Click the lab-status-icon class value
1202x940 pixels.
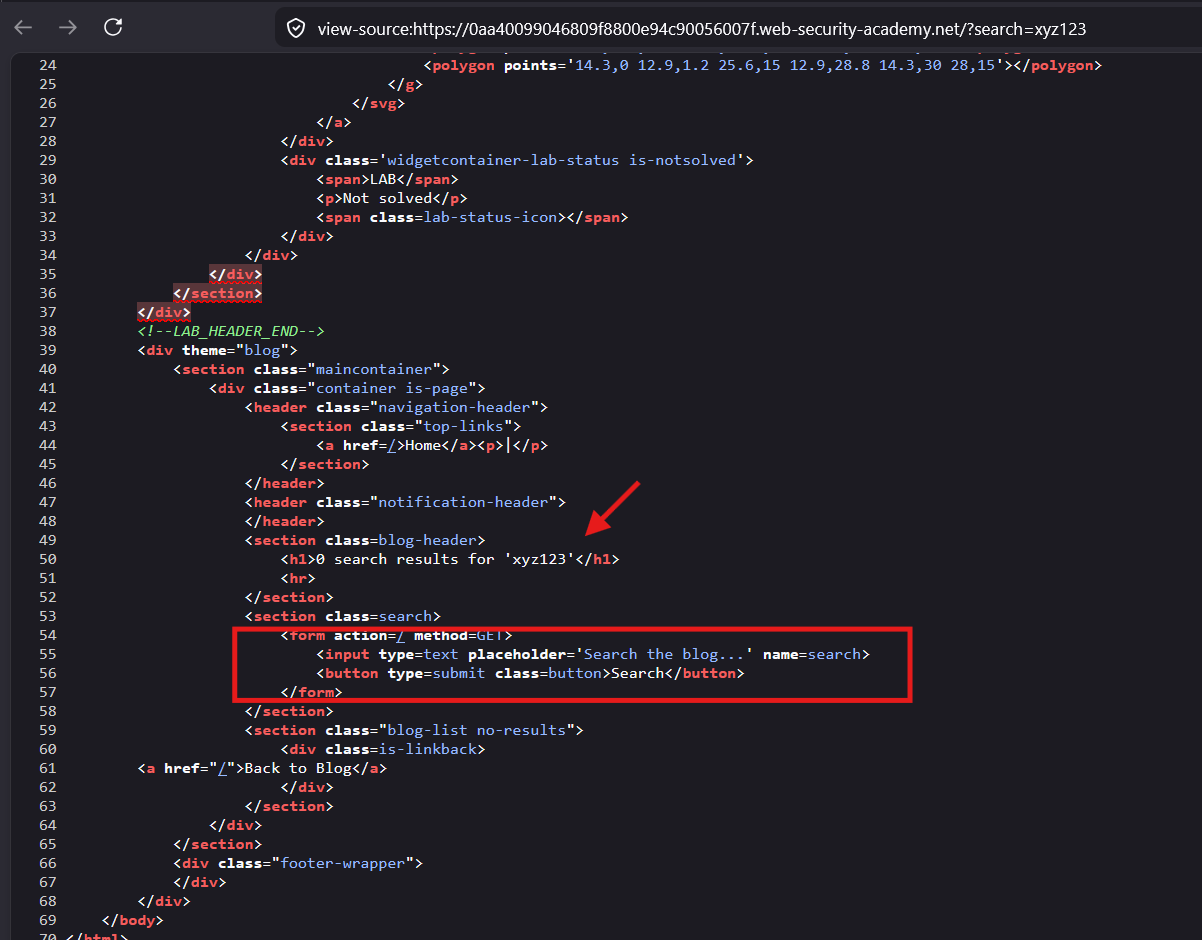click(490, 217)
